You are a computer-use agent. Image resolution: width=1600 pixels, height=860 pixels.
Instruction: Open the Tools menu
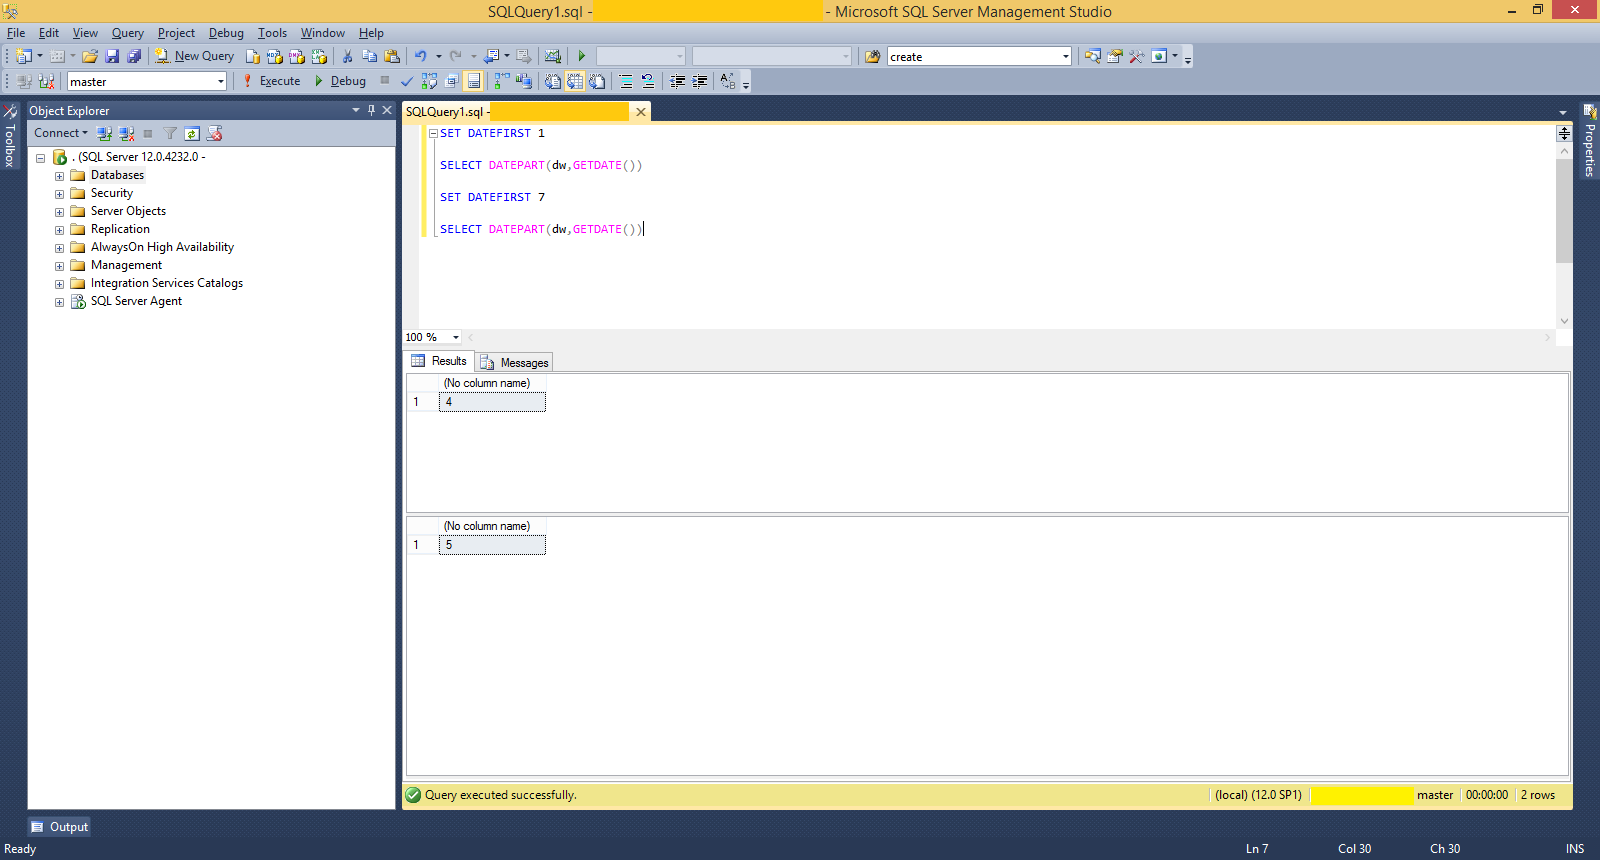(272, 33)
